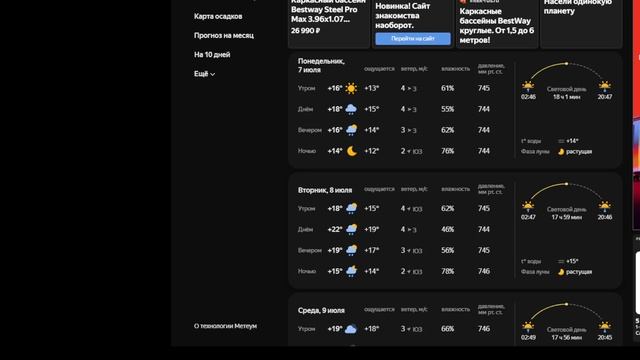The height and width of the screenshot is (360, 640).
Task: Click the 26 990 ₽ price in the ad
Action: tap(305, 31)
